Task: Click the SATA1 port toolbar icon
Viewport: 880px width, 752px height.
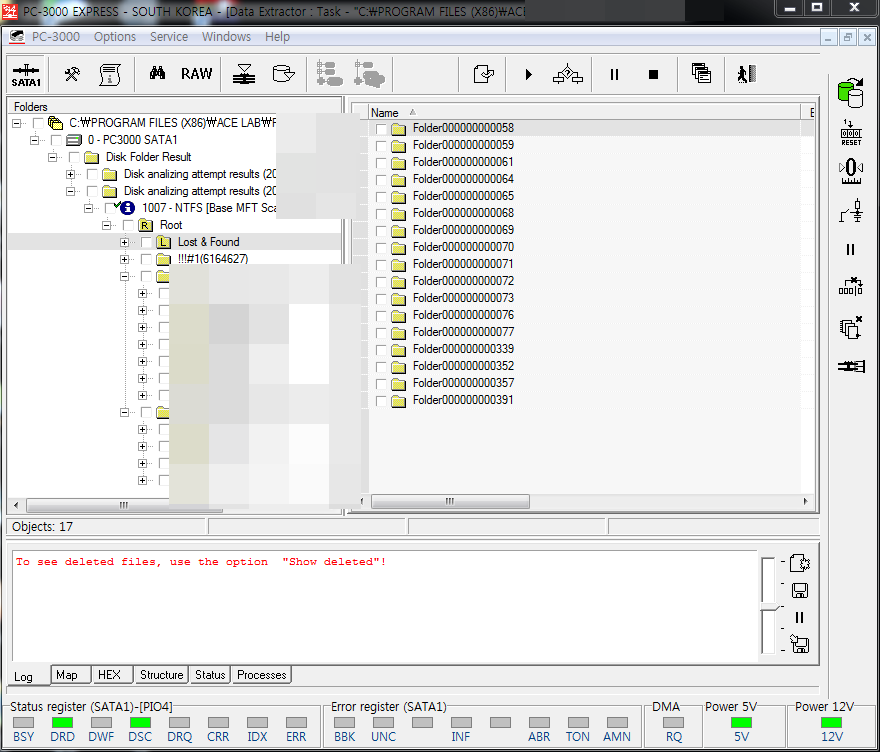Action: [26, 74]
